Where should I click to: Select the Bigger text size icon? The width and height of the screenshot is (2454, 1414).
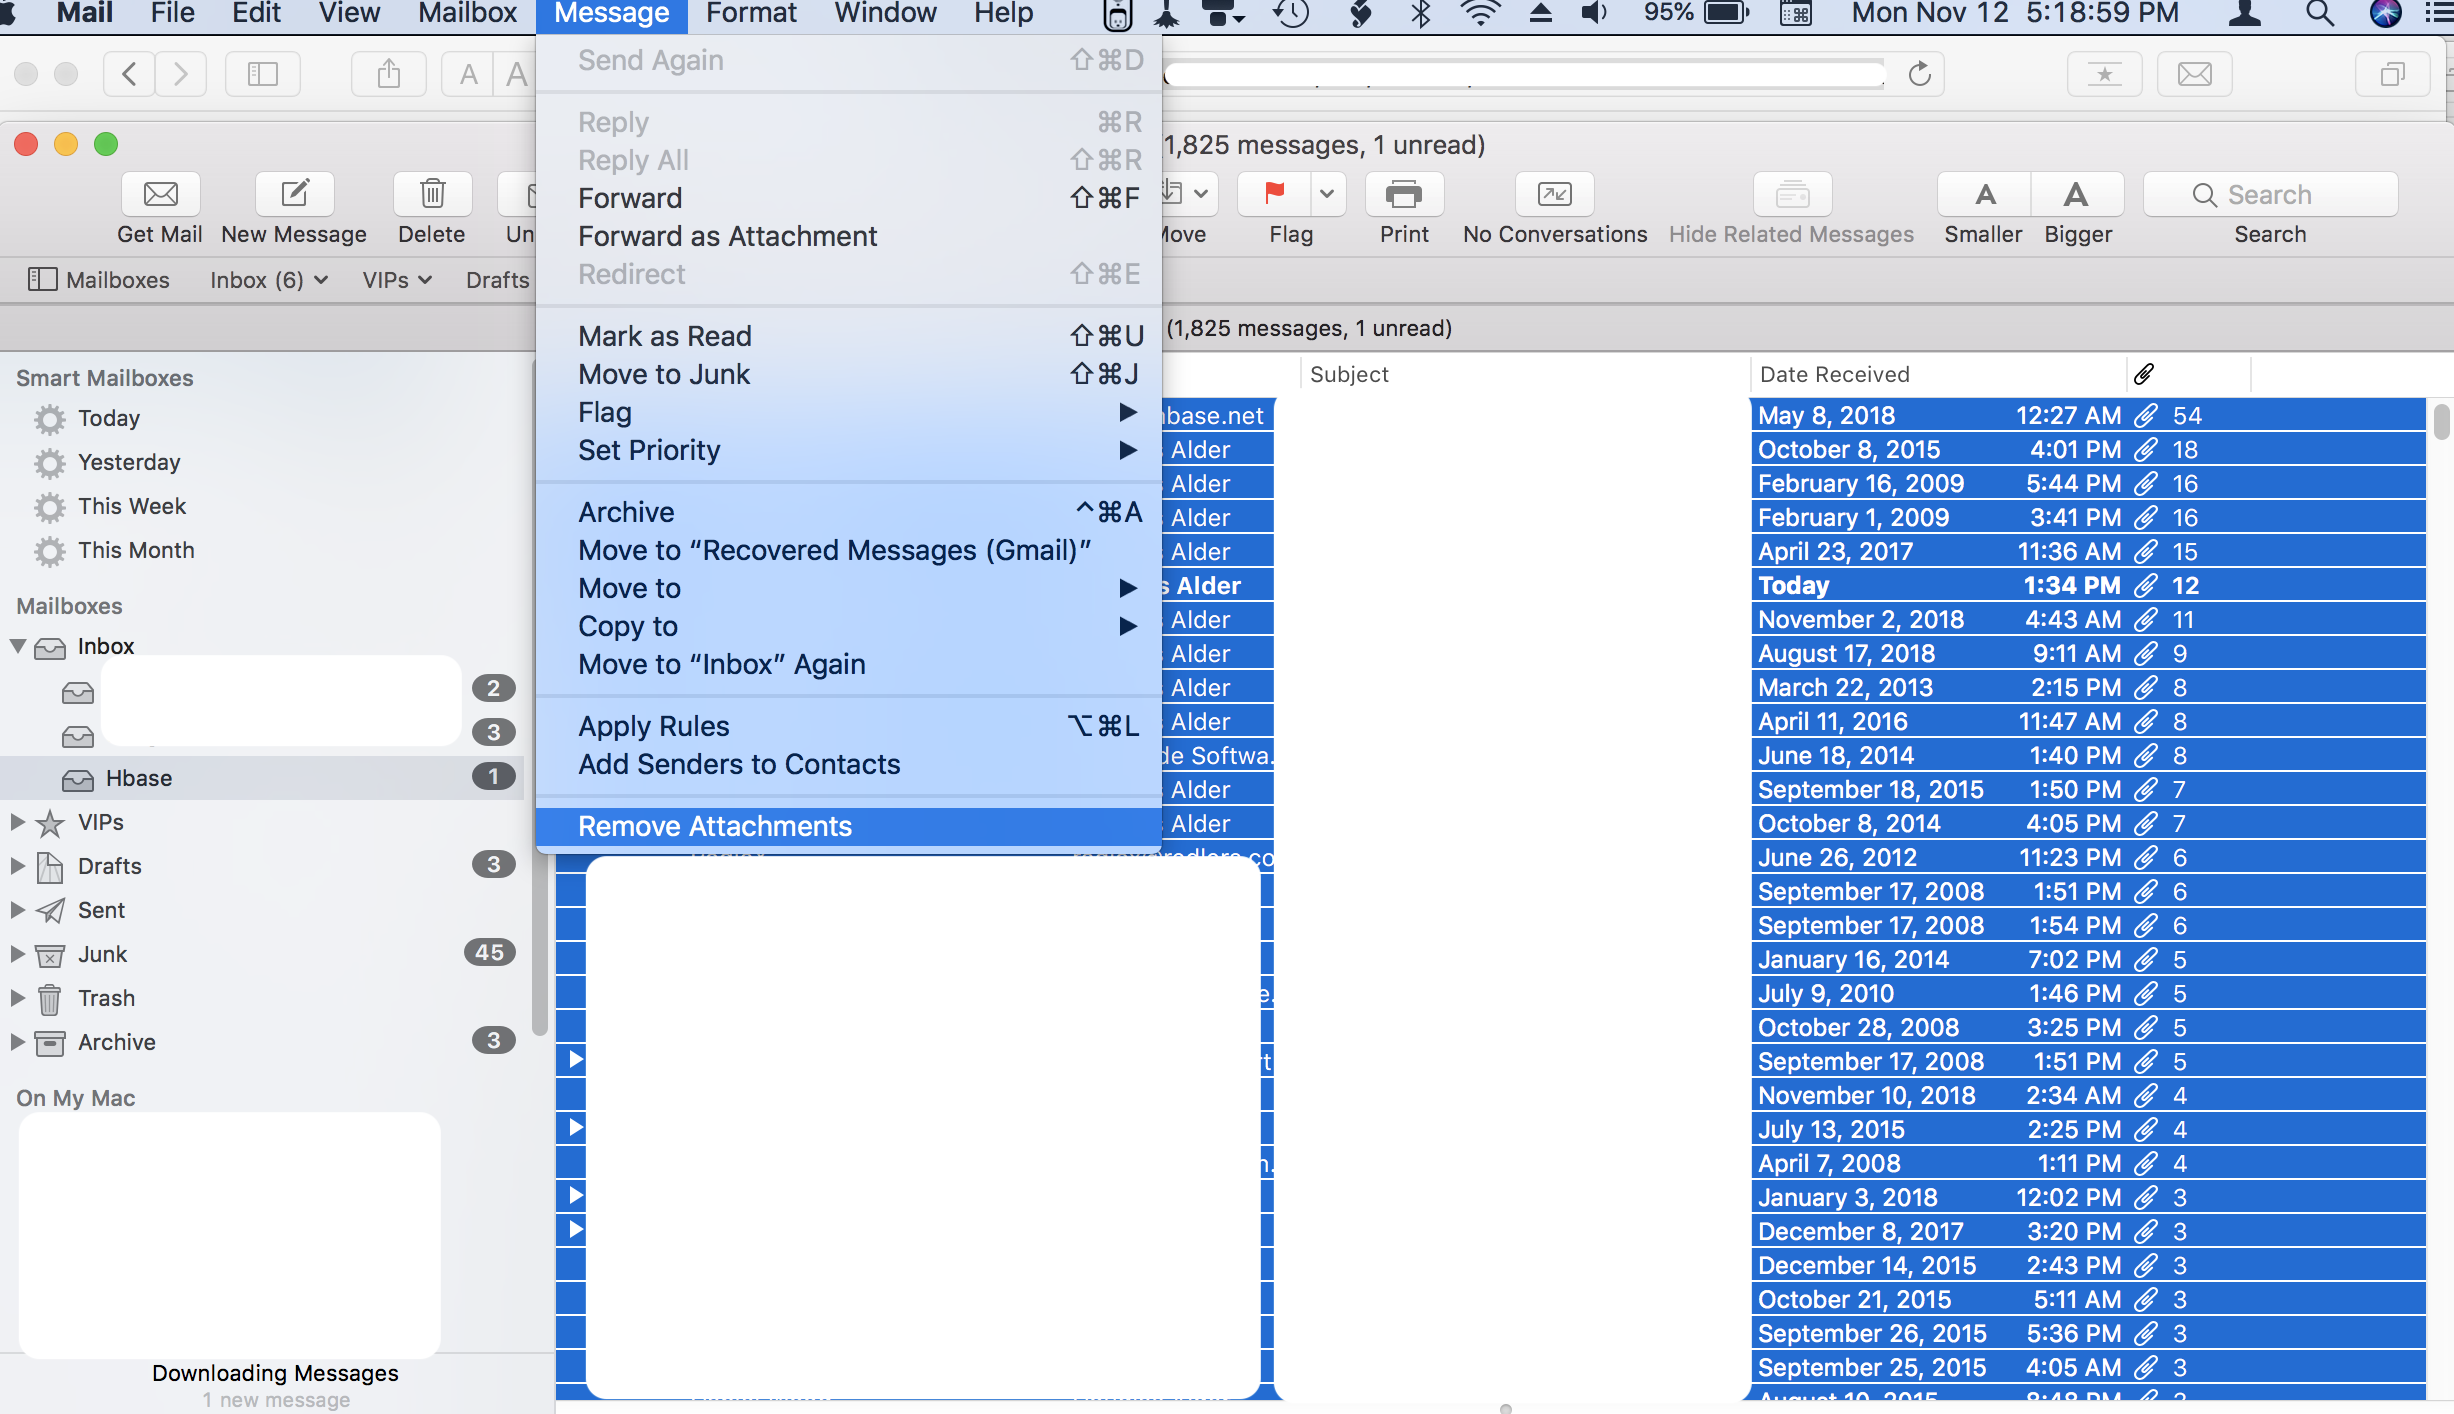click(x=2077, y=195)
